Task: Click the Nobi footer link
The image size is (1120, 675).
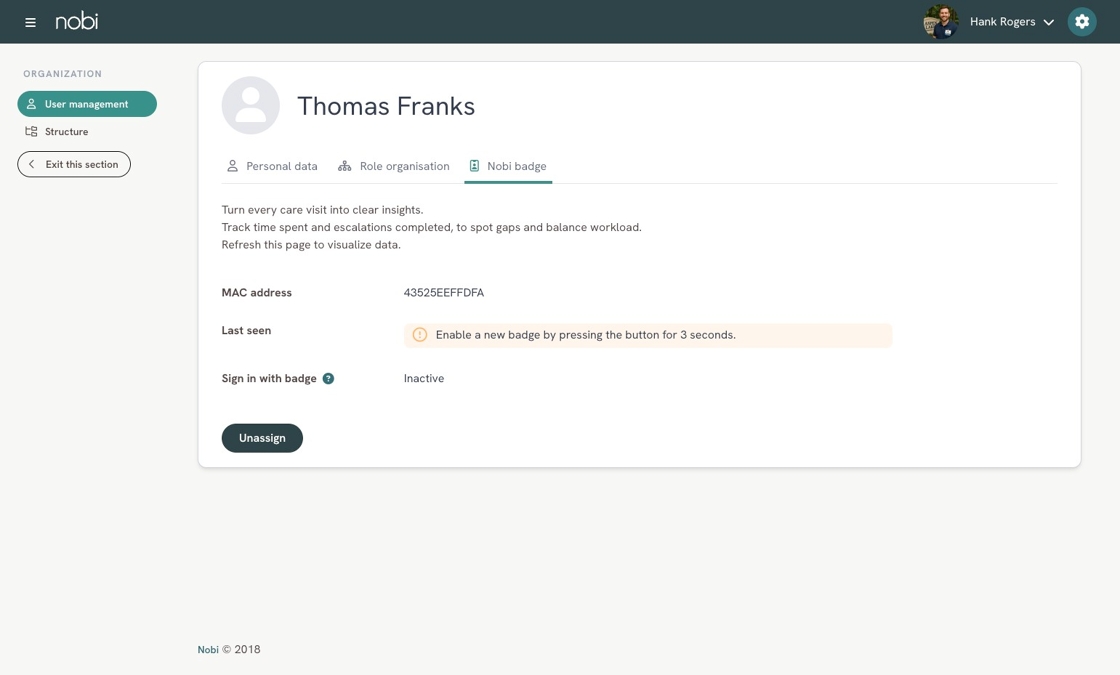Action: coord(208,650)
